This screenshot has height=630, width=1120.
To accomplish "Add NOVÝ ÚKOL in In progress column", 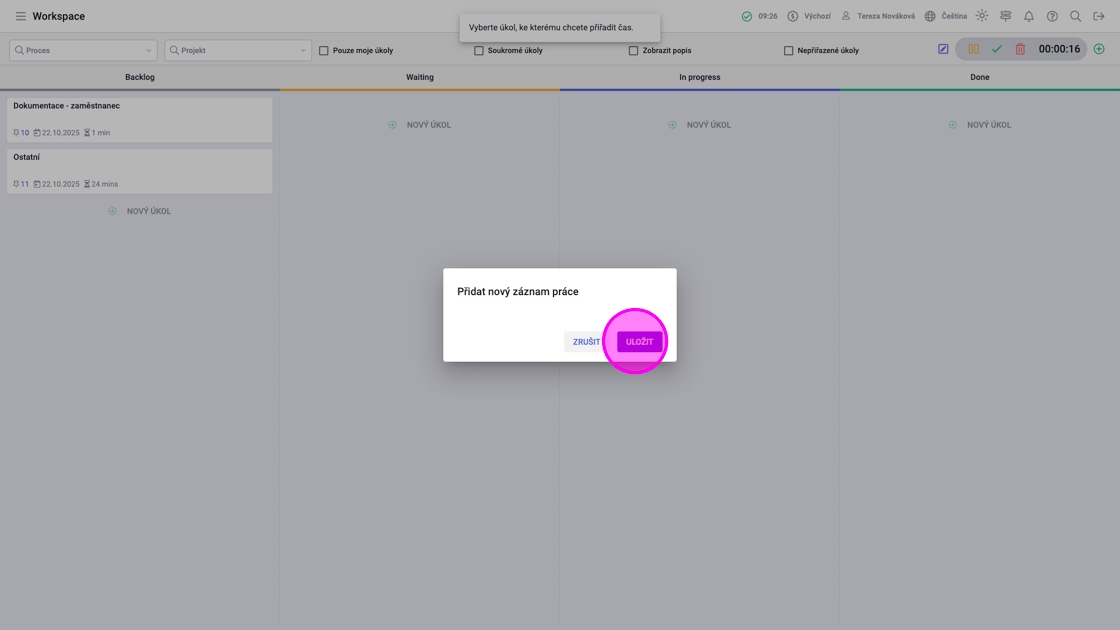I will 709,124.
